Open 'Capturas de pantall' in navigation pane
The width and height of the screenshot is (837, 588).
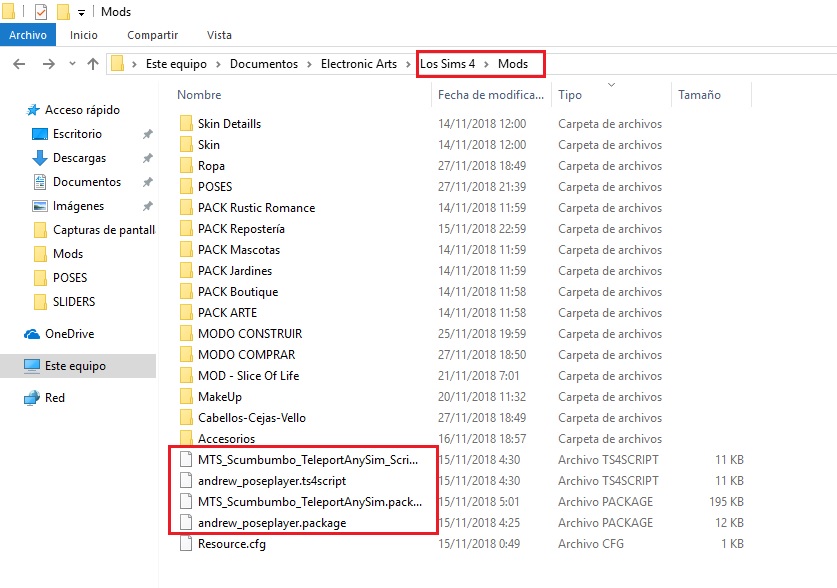104,230
